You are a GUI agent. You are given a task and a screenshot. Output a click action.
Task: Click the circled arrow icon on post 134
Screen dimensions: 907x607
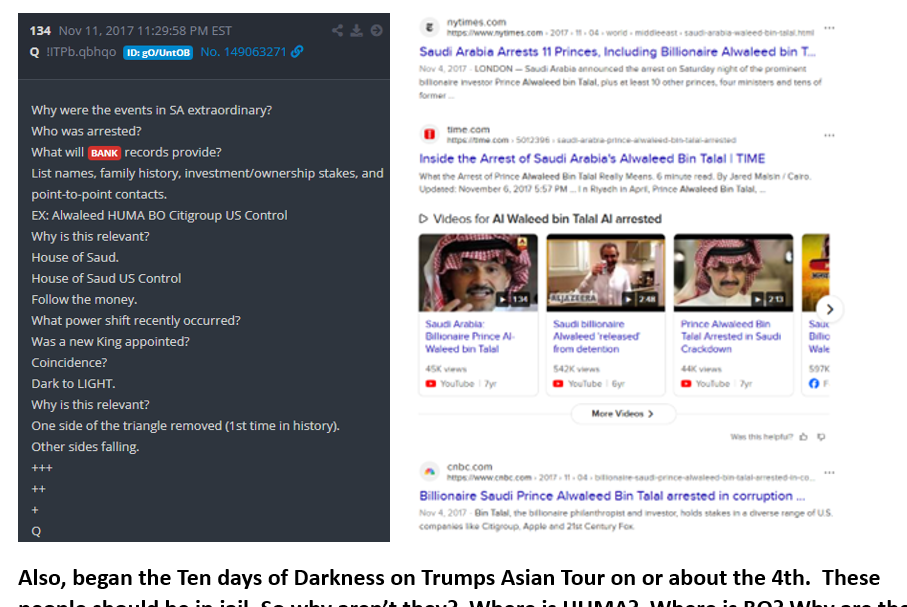tap(377, 31)
